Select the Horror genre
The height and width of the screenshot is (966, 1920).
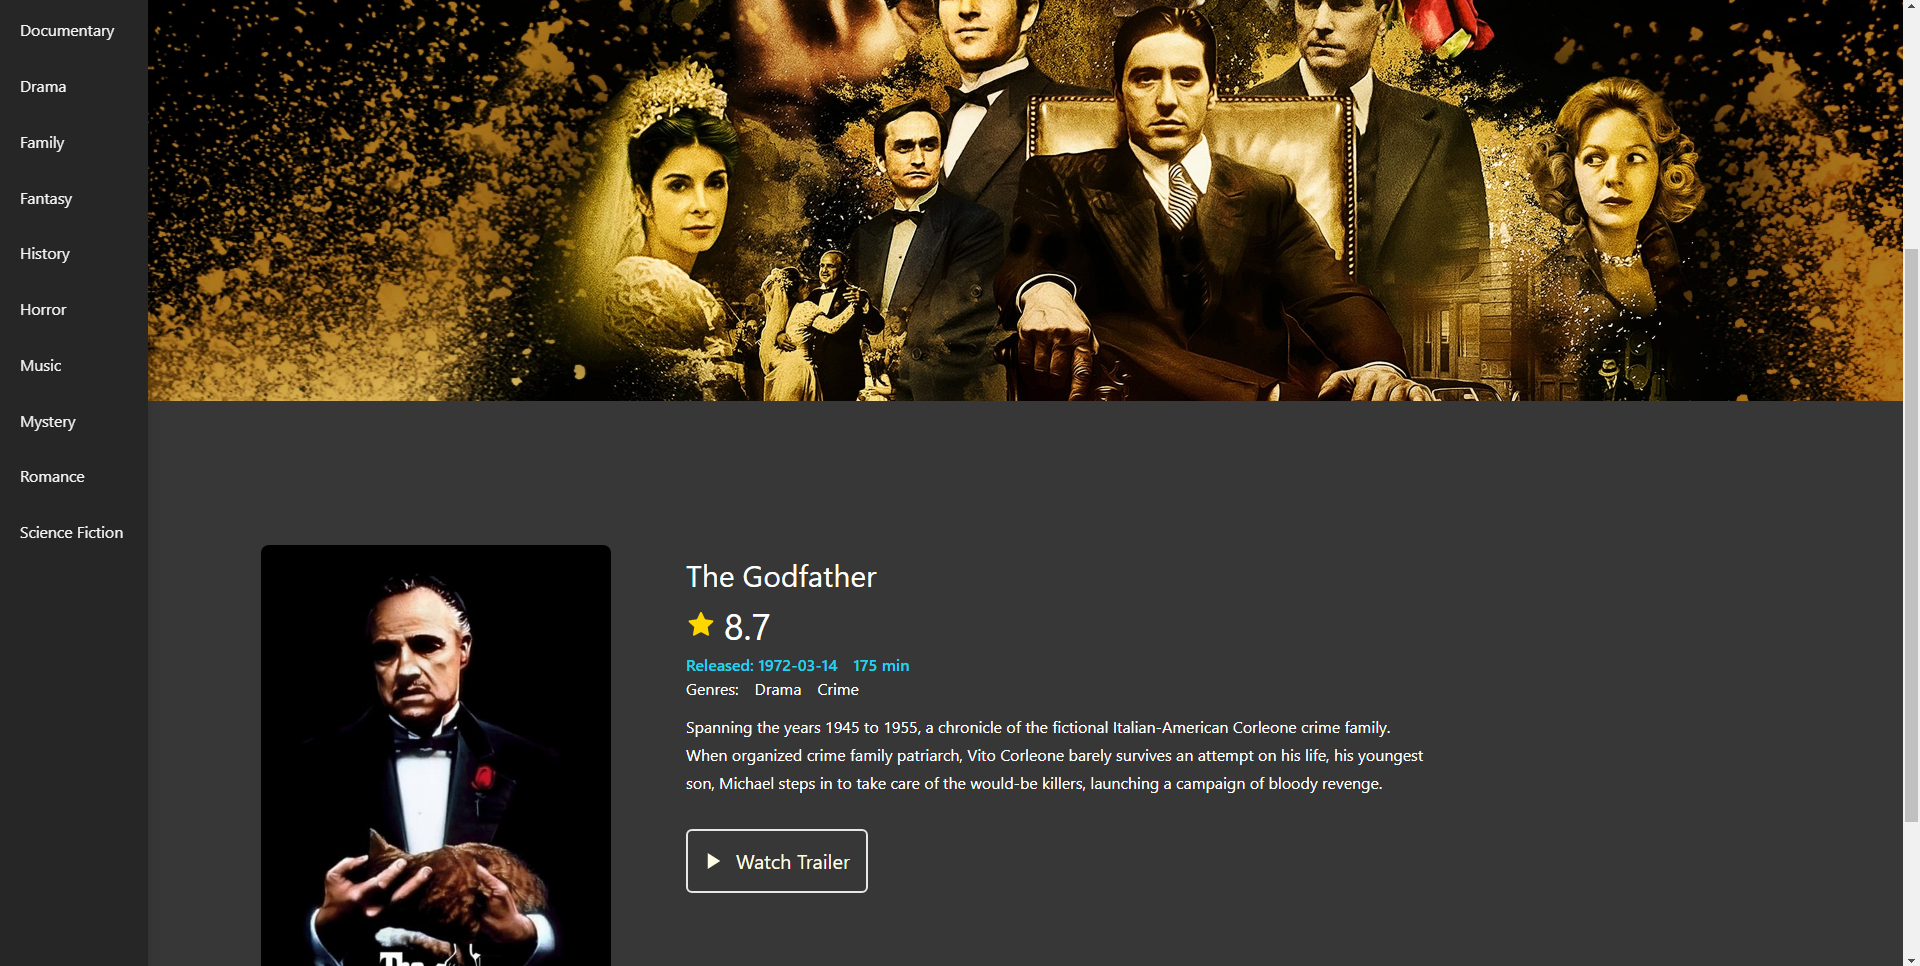tap(43, 310)
